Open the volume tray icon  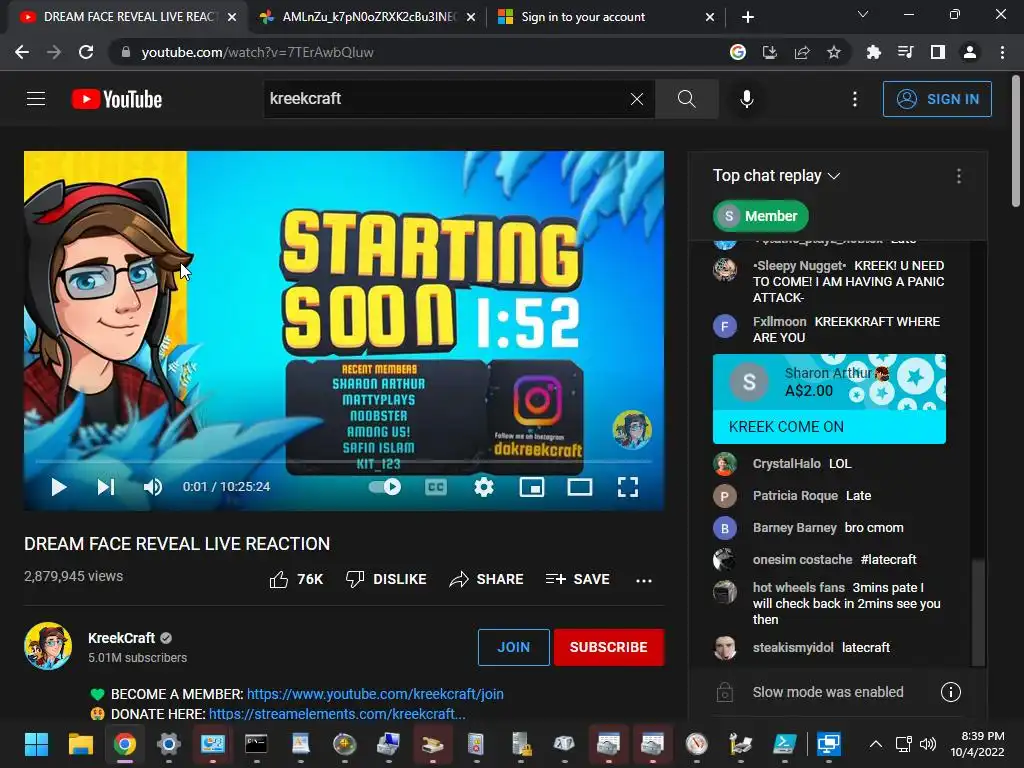927,744
